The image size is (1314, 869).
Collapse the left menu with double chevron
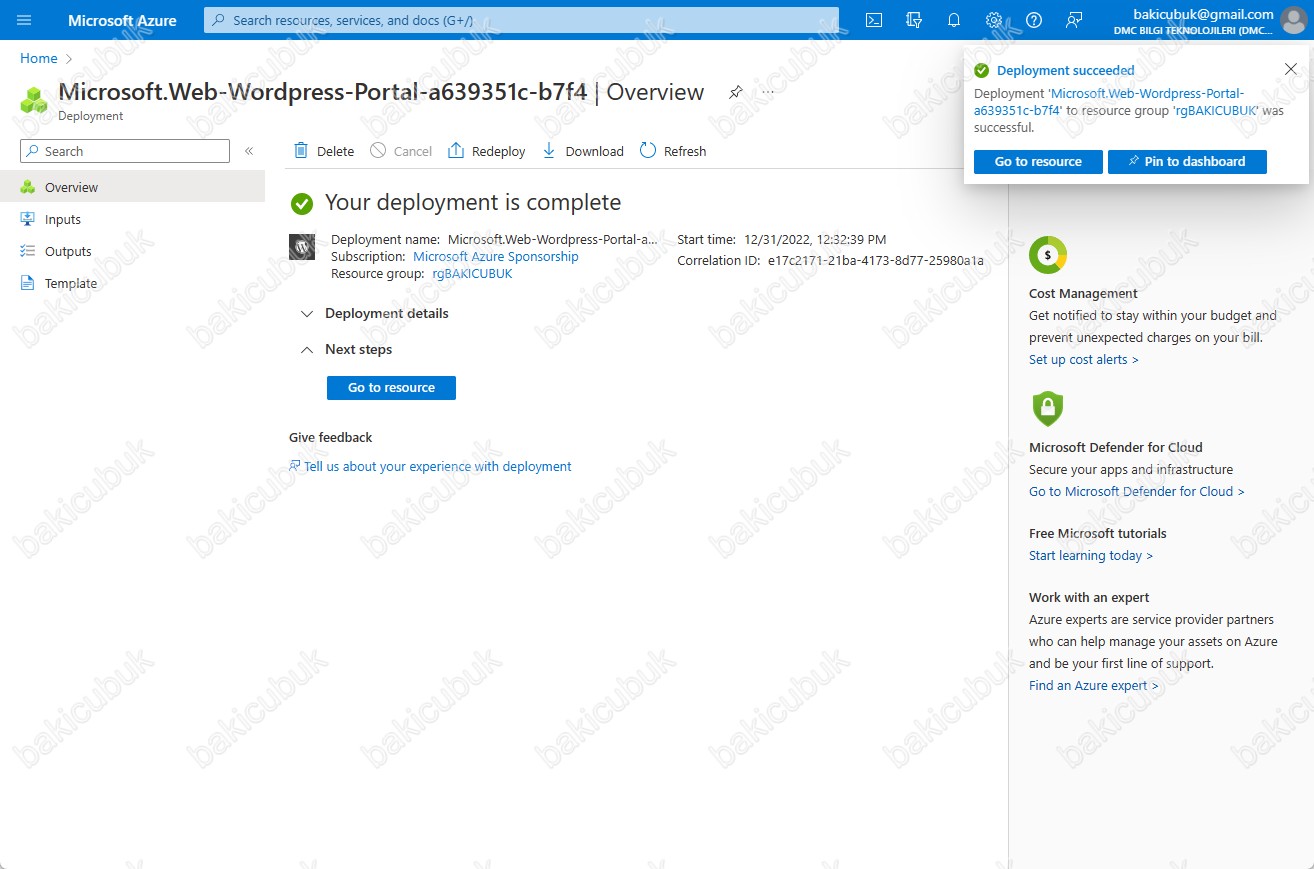[x=249, y=151]
